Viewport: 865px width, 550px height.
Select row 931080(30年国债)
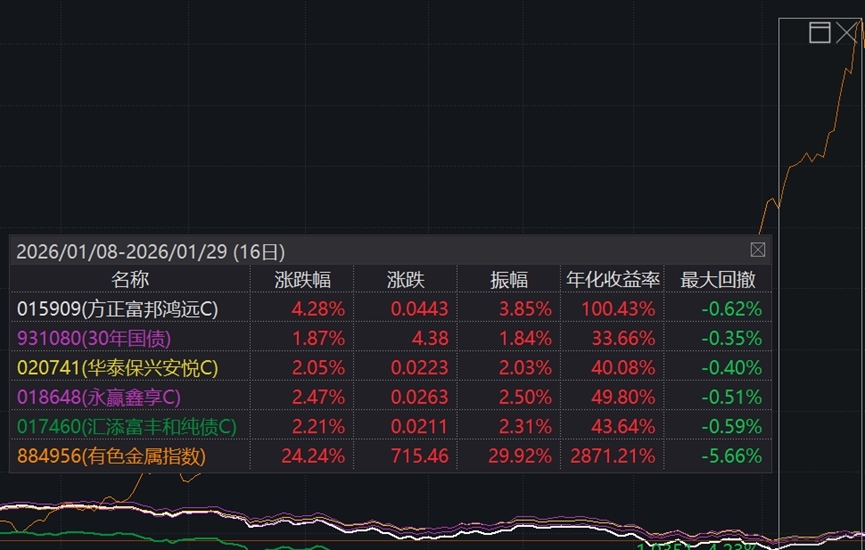tap(391, 338)
